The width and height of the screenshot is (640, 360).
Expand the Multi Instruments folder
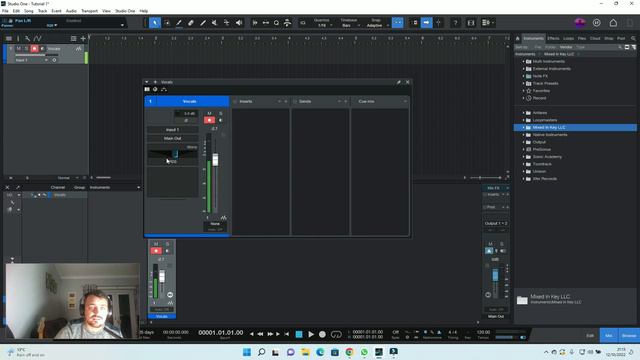click(x=523, y=61)
